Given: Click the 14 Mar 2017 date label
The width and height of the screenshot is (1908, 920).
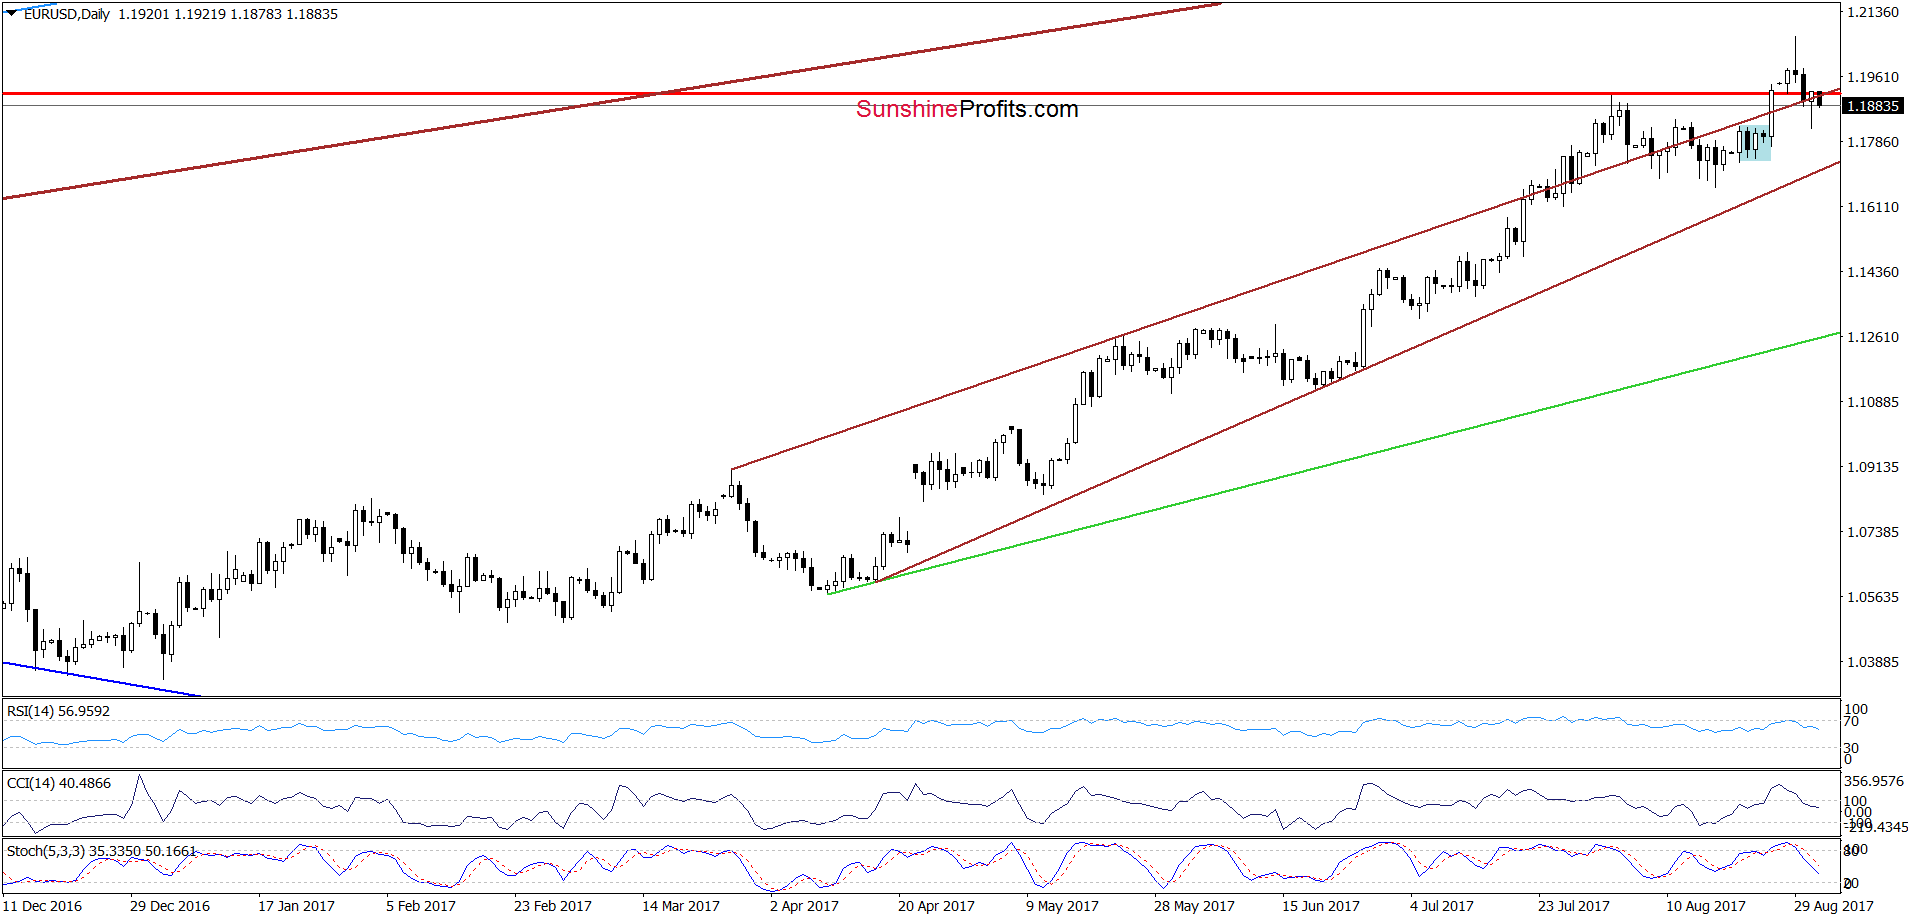Looking at the screenshot, I should pos(681,906).
